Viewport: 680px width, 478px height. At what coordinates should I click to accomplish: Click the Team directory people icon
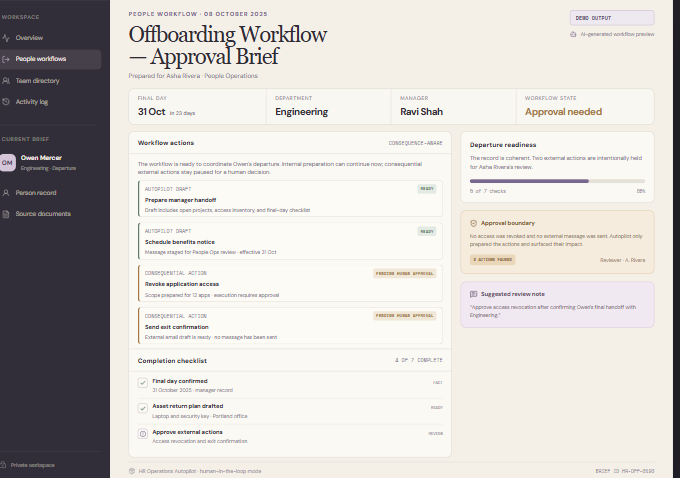[x=6, y=81]
